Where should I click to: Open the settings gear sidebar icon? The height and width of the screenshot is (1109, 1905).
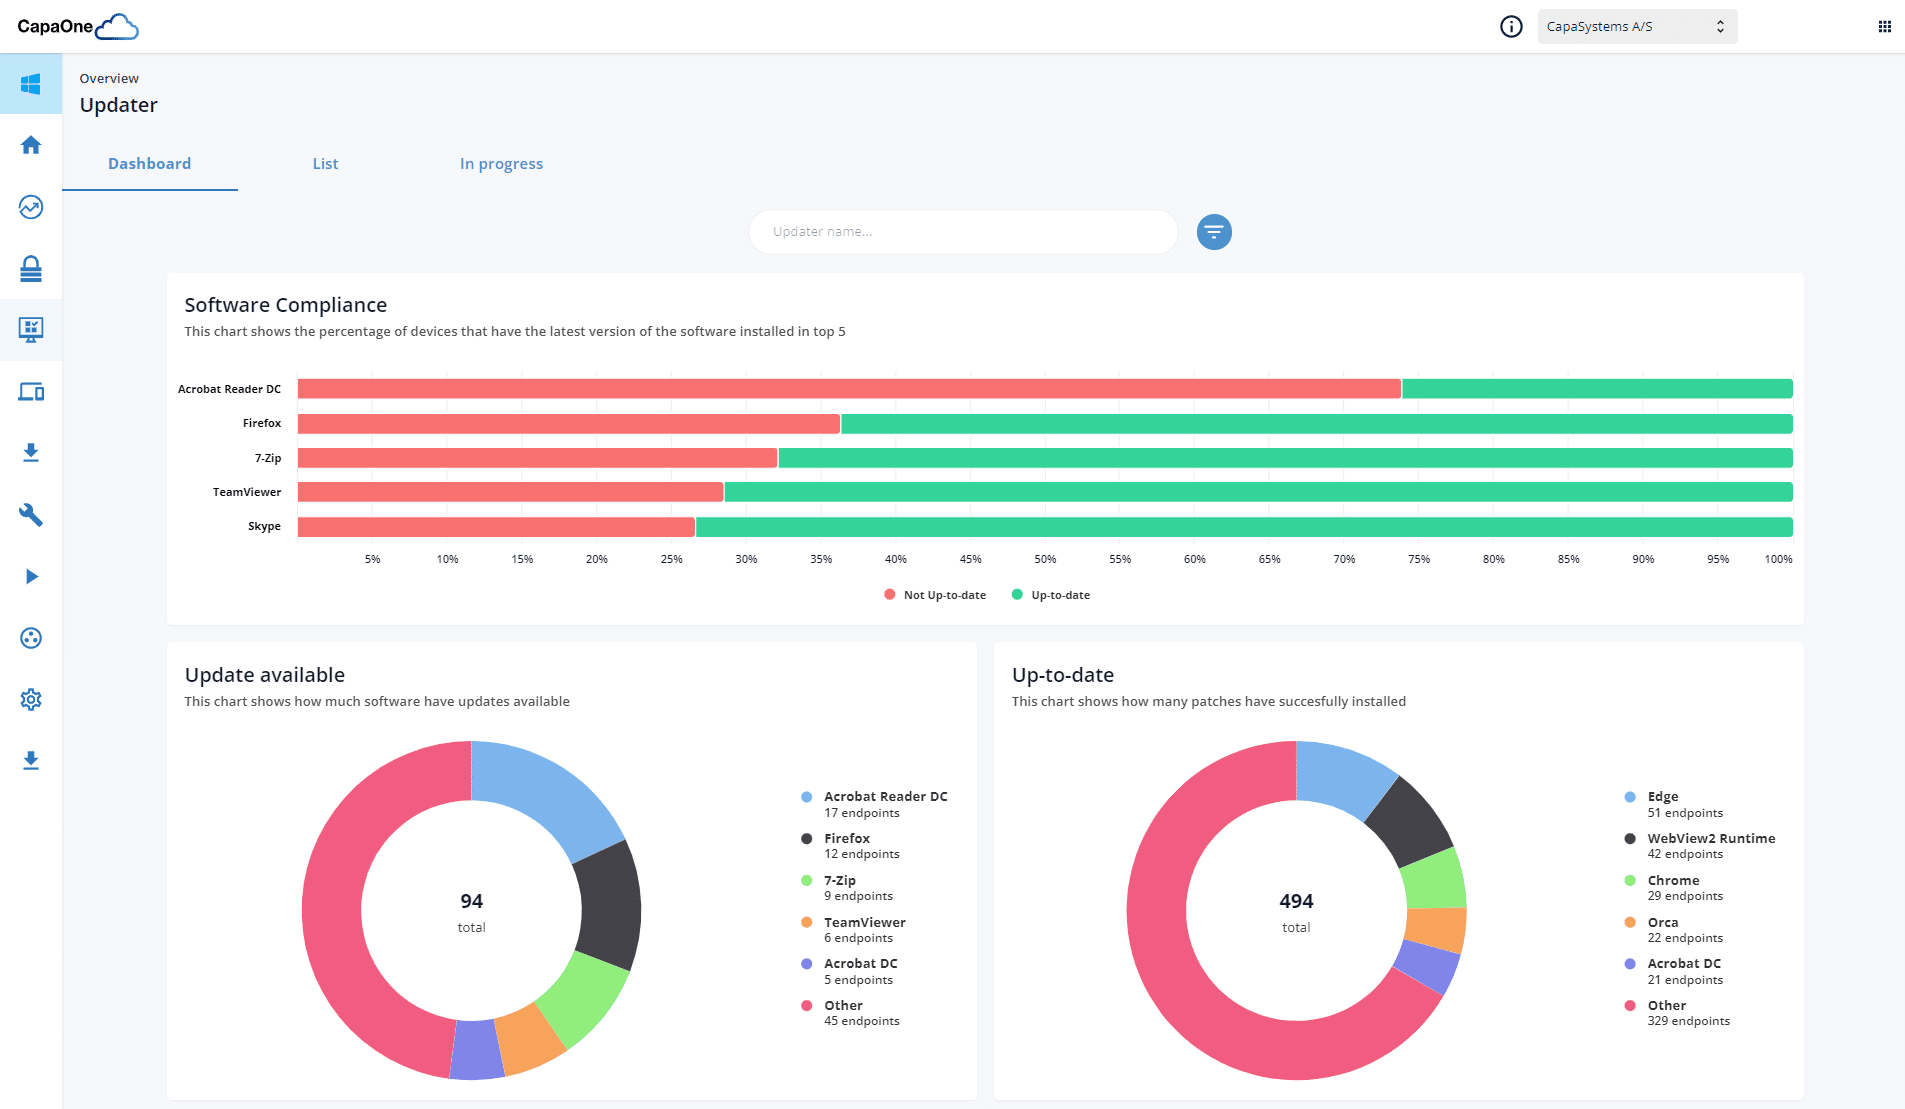point(31,700)
